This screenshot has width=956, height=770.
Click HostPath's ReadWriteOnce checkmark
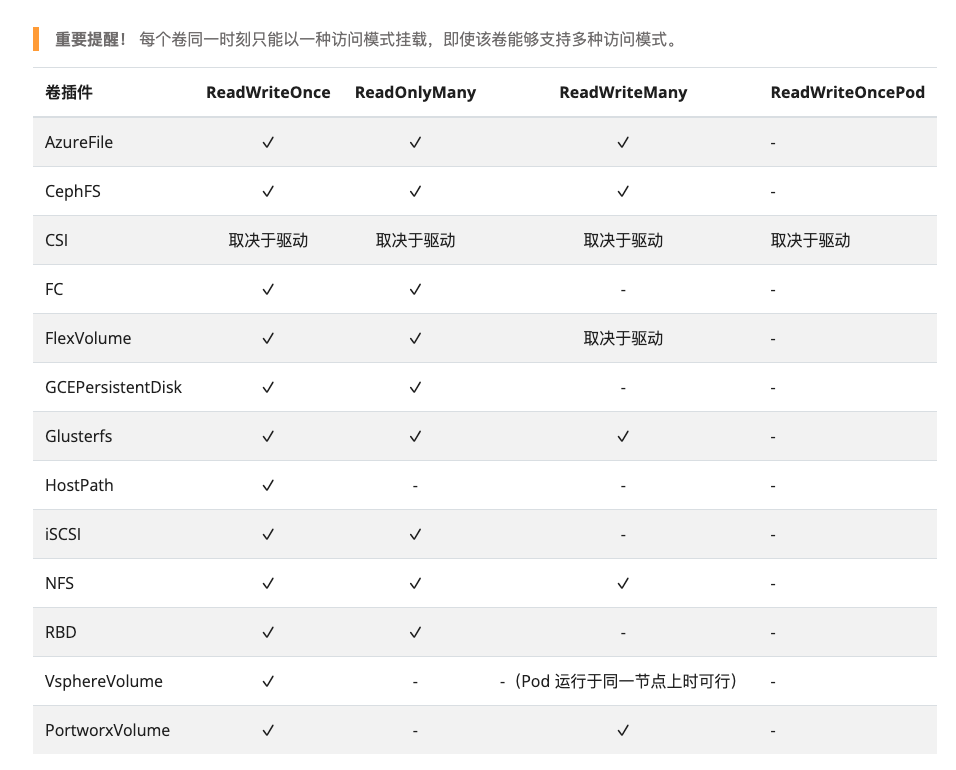coord(268,486)
